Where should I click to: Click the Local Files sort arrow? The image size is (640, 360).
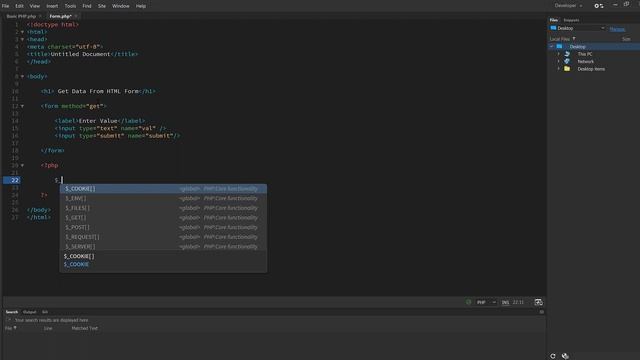(574, 39)
